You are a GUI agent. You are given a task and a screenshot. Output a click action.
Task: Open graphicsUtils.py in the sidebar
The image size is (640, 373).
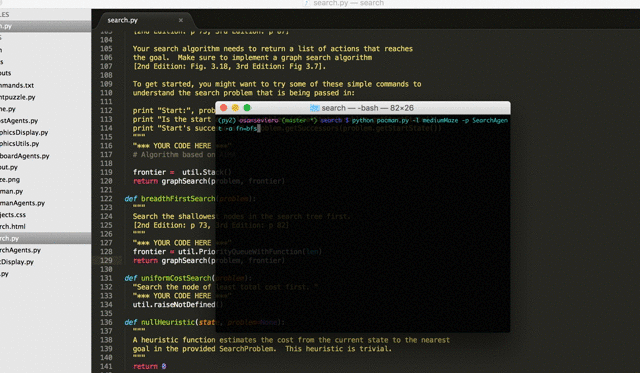20,144
